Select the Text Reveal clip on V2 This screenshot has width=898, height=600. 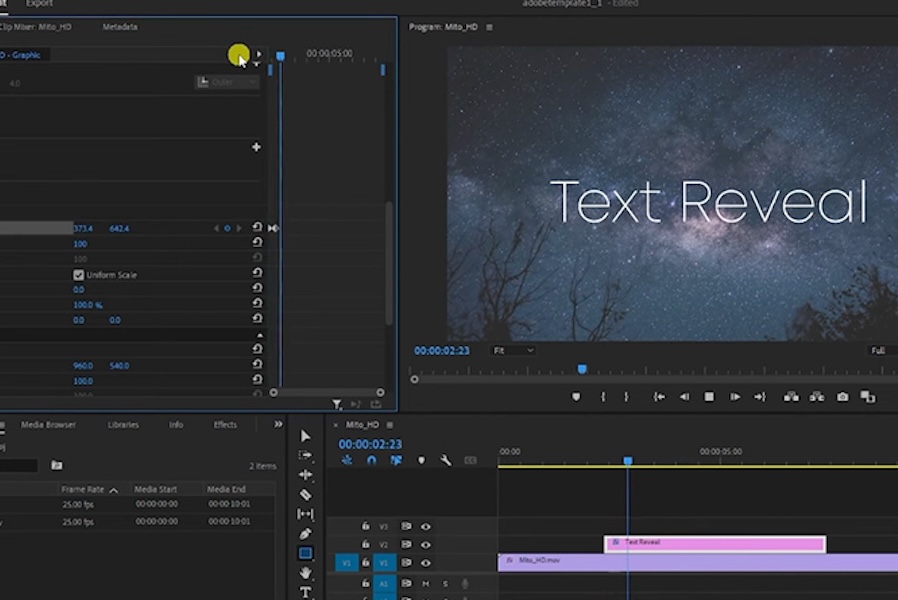[x=715, y=544]
